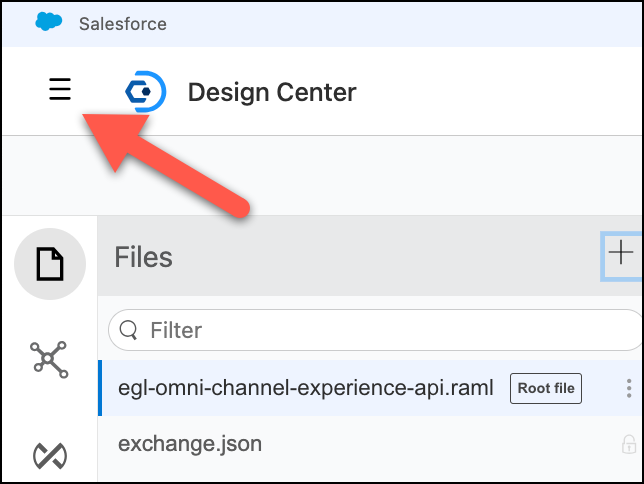644x484 pixels.
Task: Select the Files document icon in sidebar
Action: (49, 264)
